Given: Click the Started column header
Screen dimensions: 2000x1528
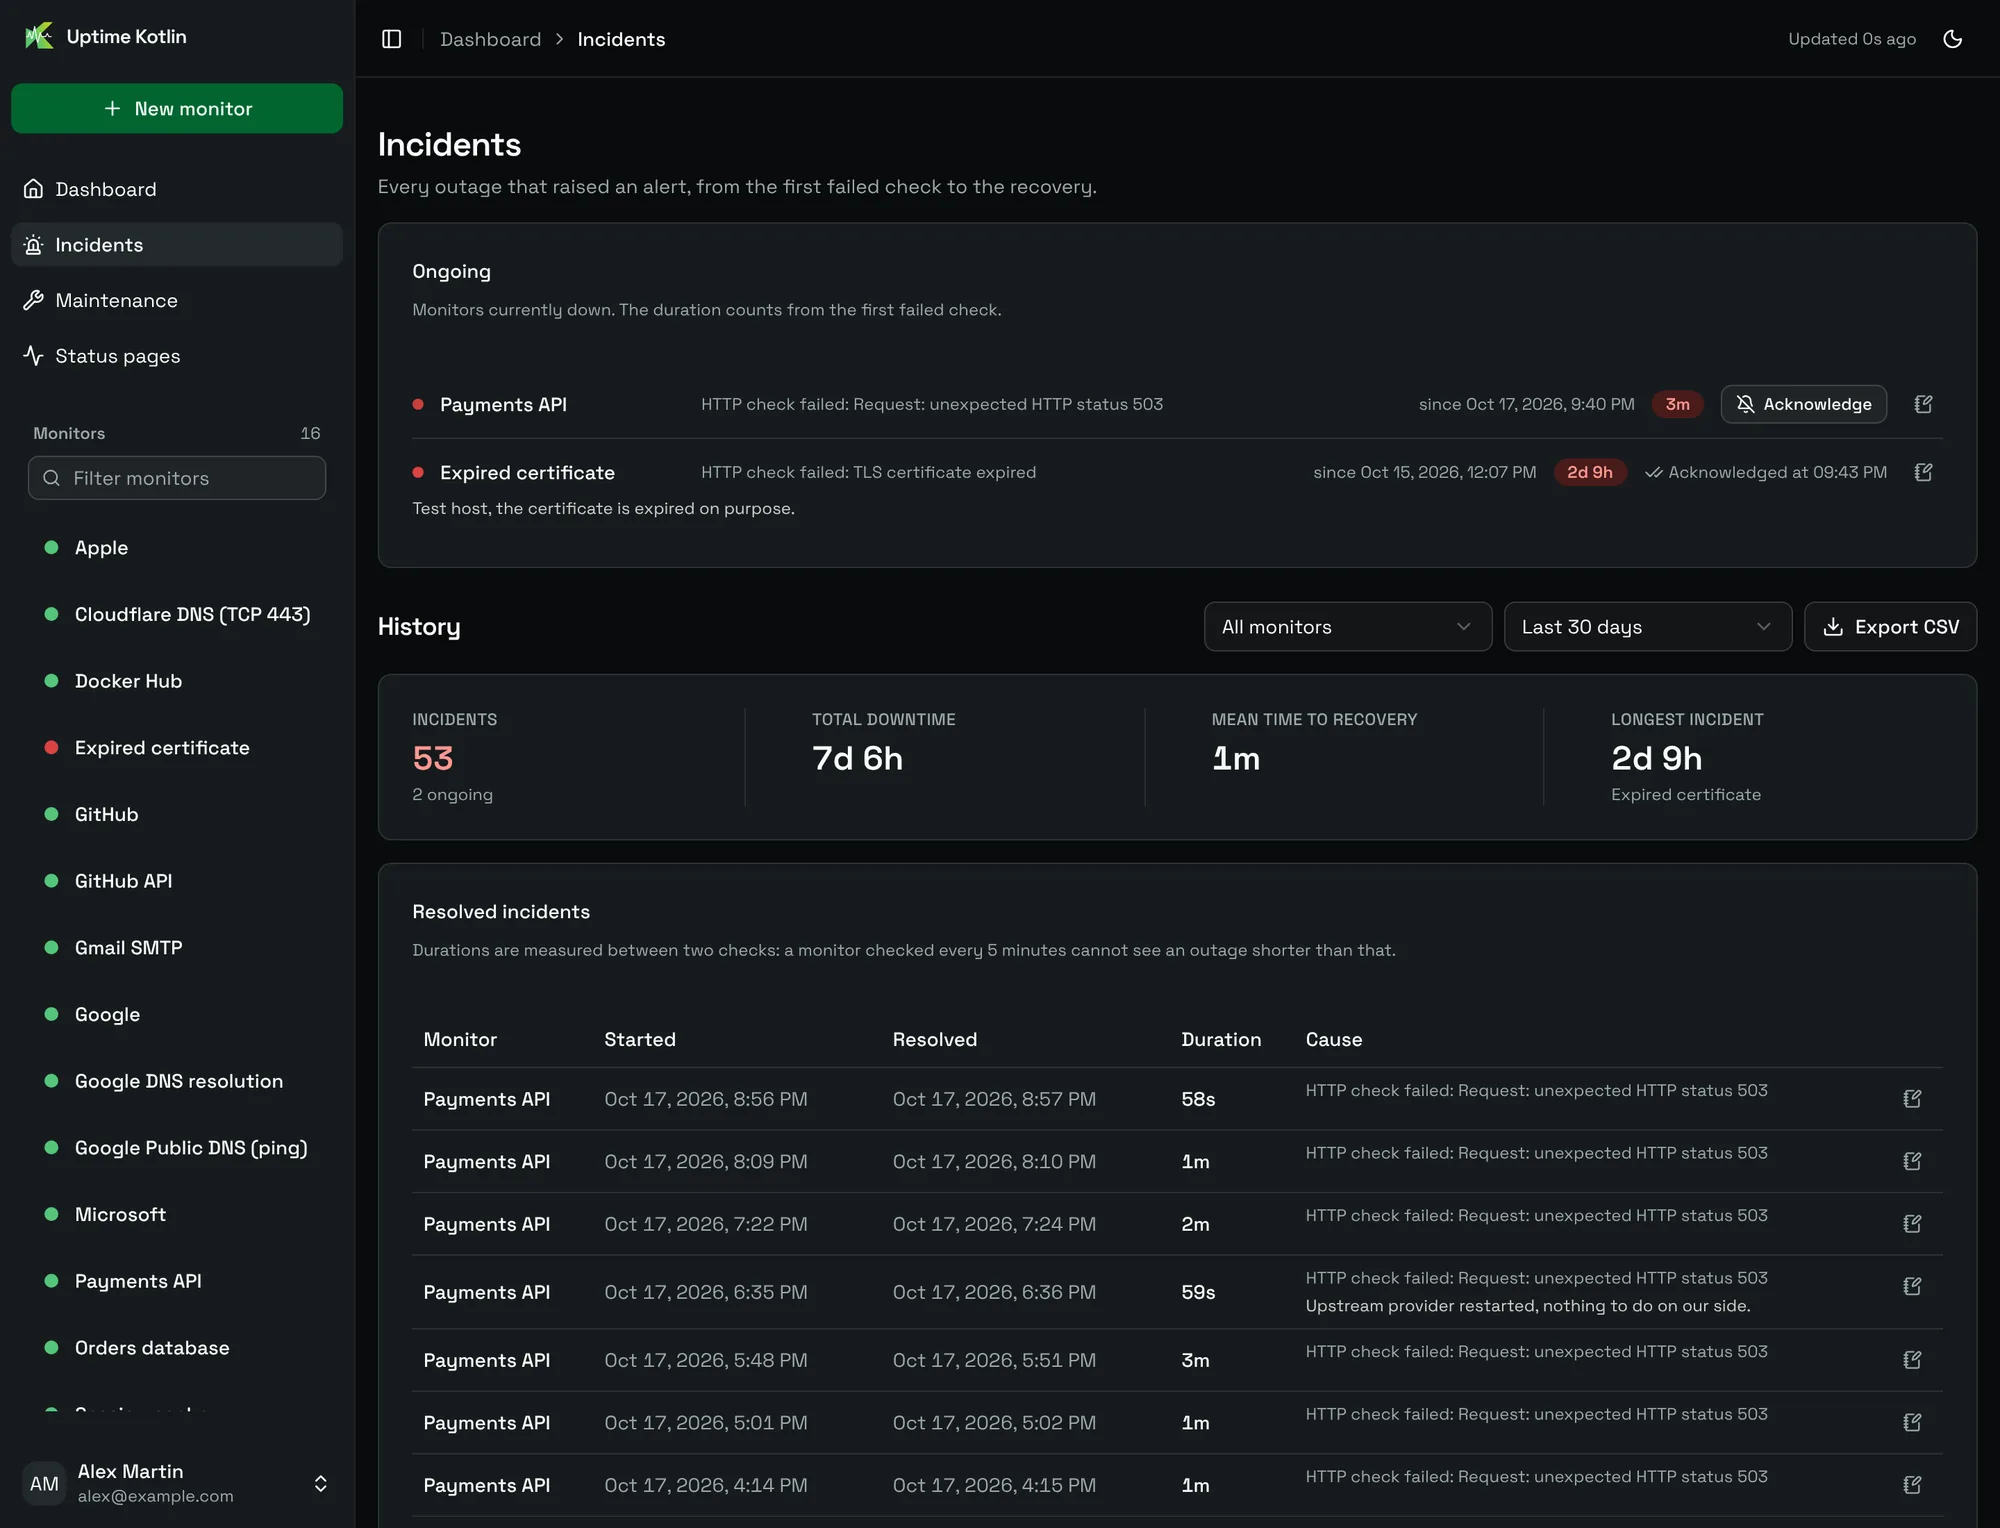Looking at the screenshot, I should 640,1039.
